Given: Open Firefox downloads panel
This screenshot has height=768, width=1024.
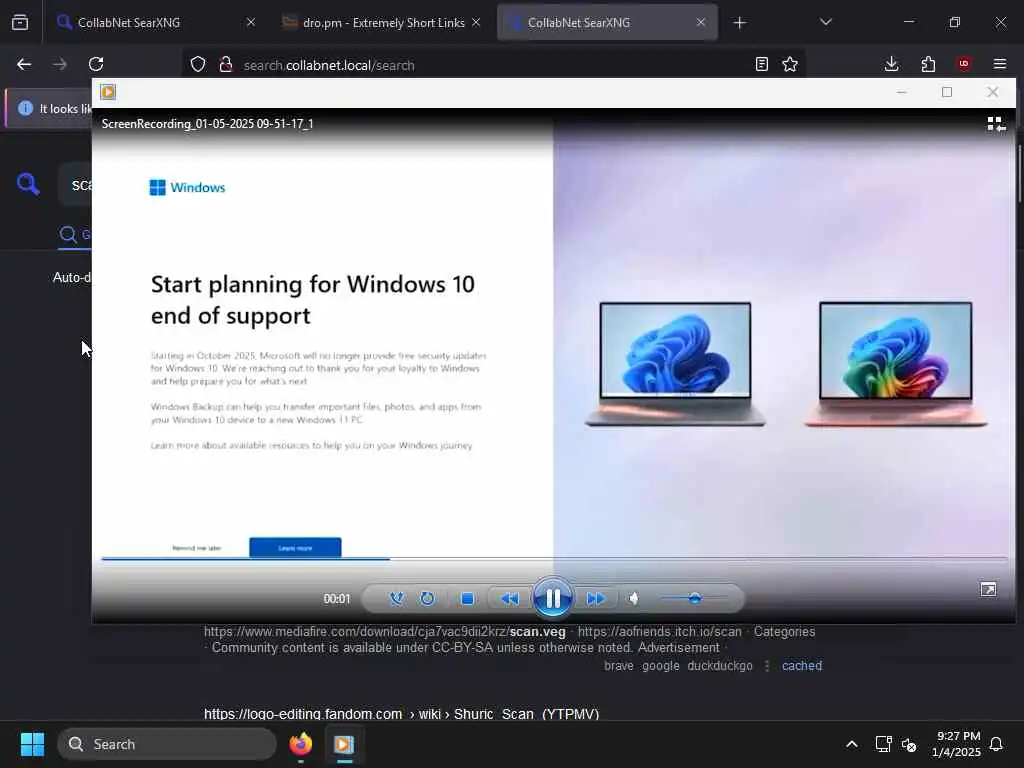Looking at the screenshot, I should [891, 64].
